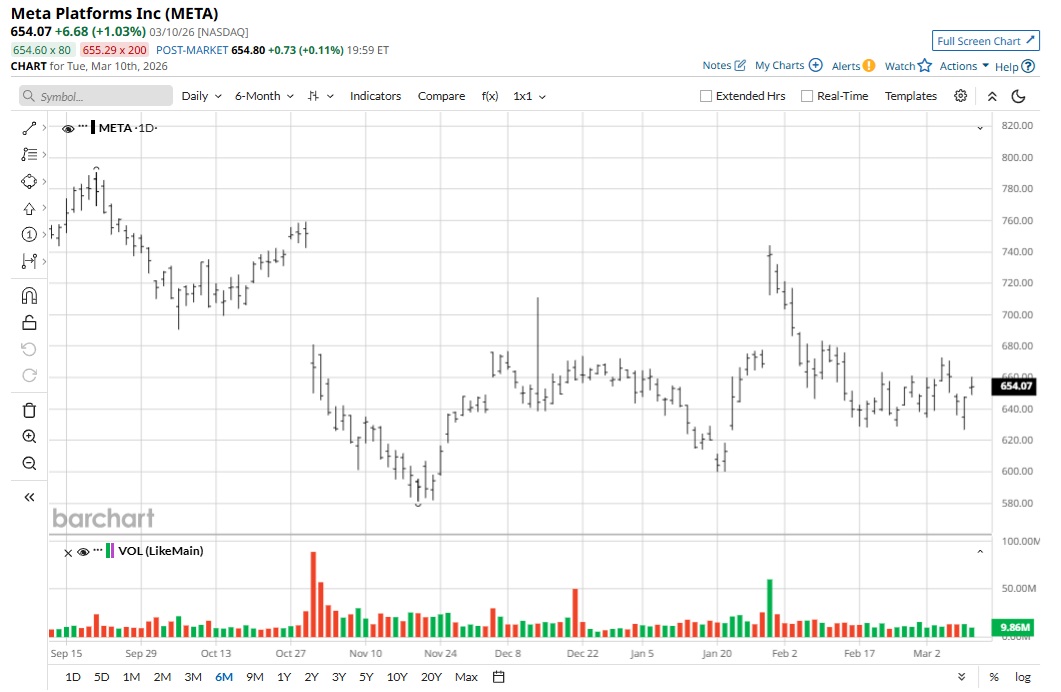Open the Daily frequency dropdown

tap(202, 96)
